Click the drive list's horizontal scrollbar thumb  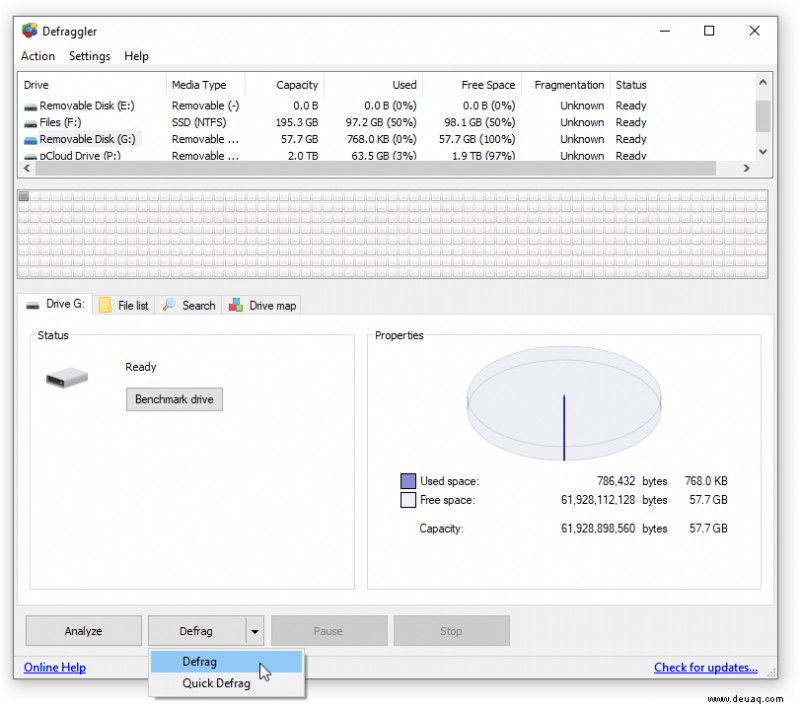376,168
